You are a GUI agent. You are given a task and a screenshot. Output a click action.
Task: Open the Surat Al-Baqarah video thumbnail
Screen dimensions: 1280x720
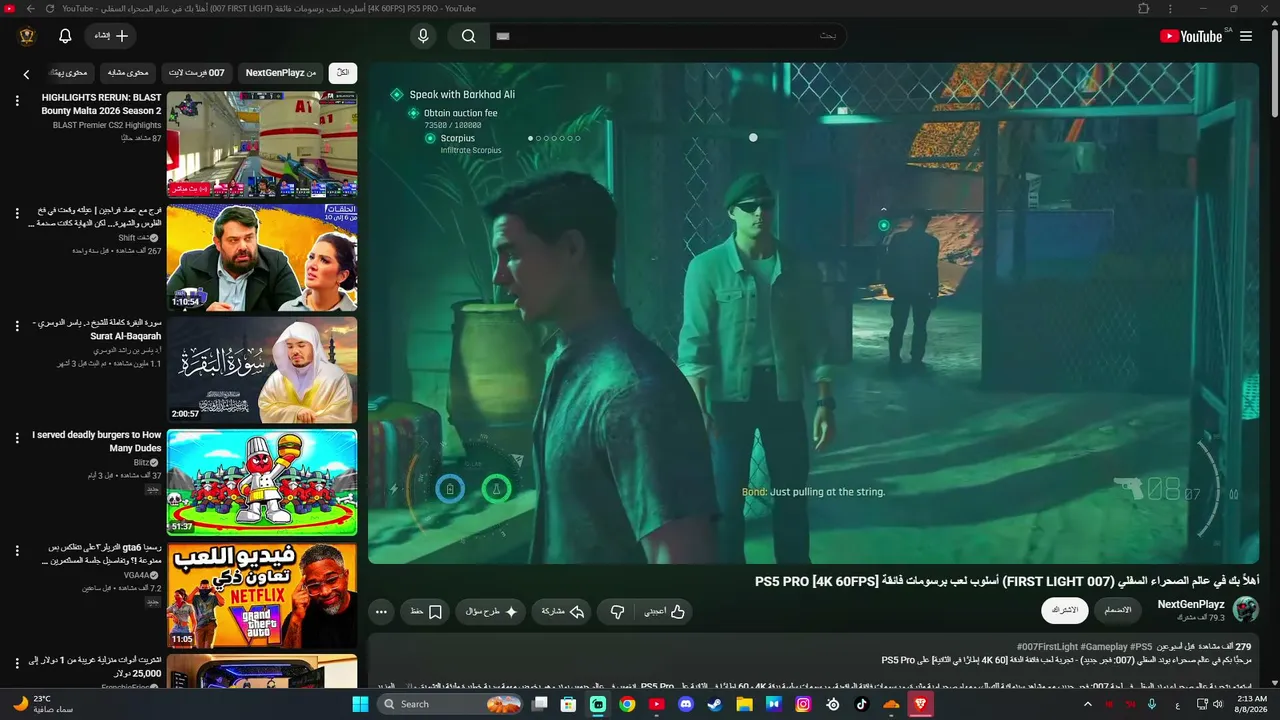point(262,371)
